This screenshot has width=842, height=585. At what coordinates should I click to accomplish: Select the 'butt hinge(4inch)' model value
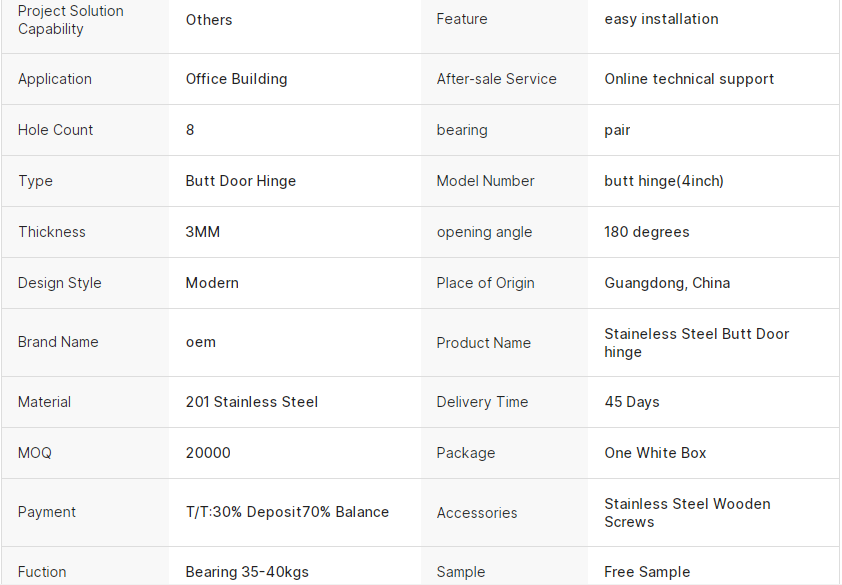click(x=664, y=181)
